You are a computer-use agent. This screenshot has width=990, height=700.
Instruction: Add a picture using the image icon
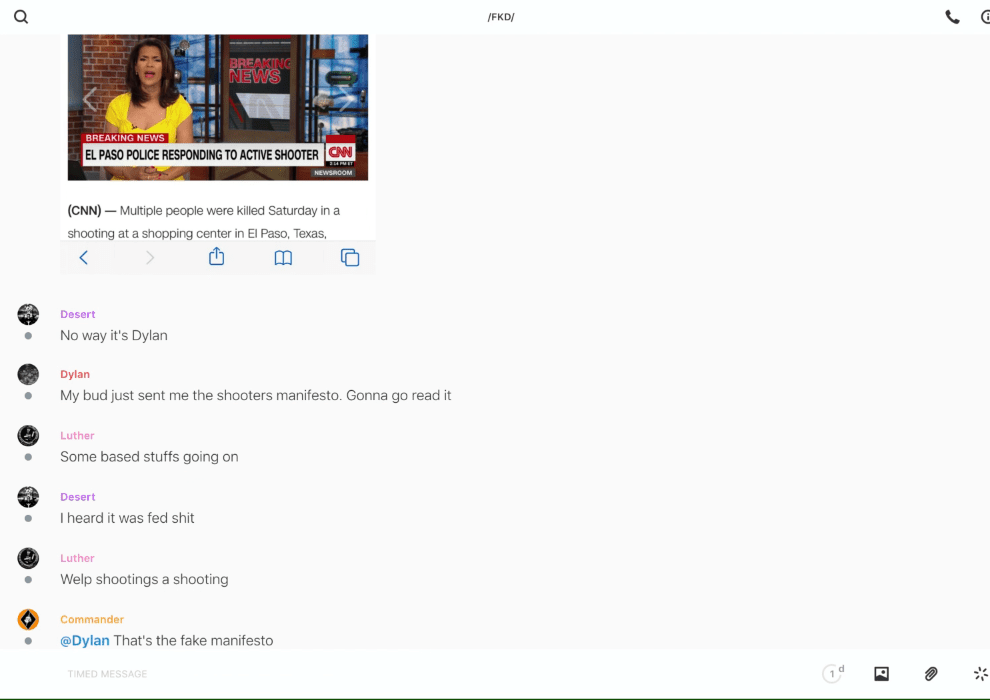(x=881, y=674)
